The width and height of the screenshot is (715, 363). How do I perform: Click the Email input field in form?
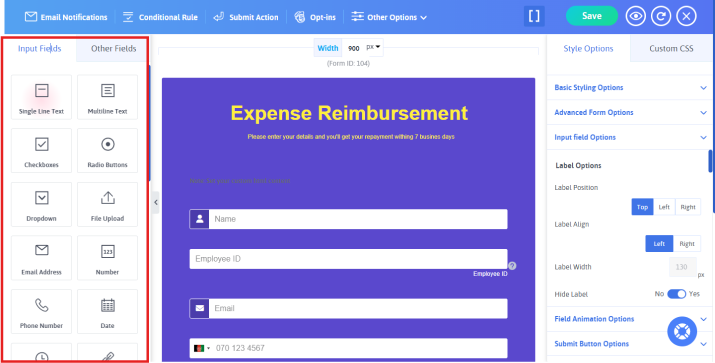(x=358, y=308)
